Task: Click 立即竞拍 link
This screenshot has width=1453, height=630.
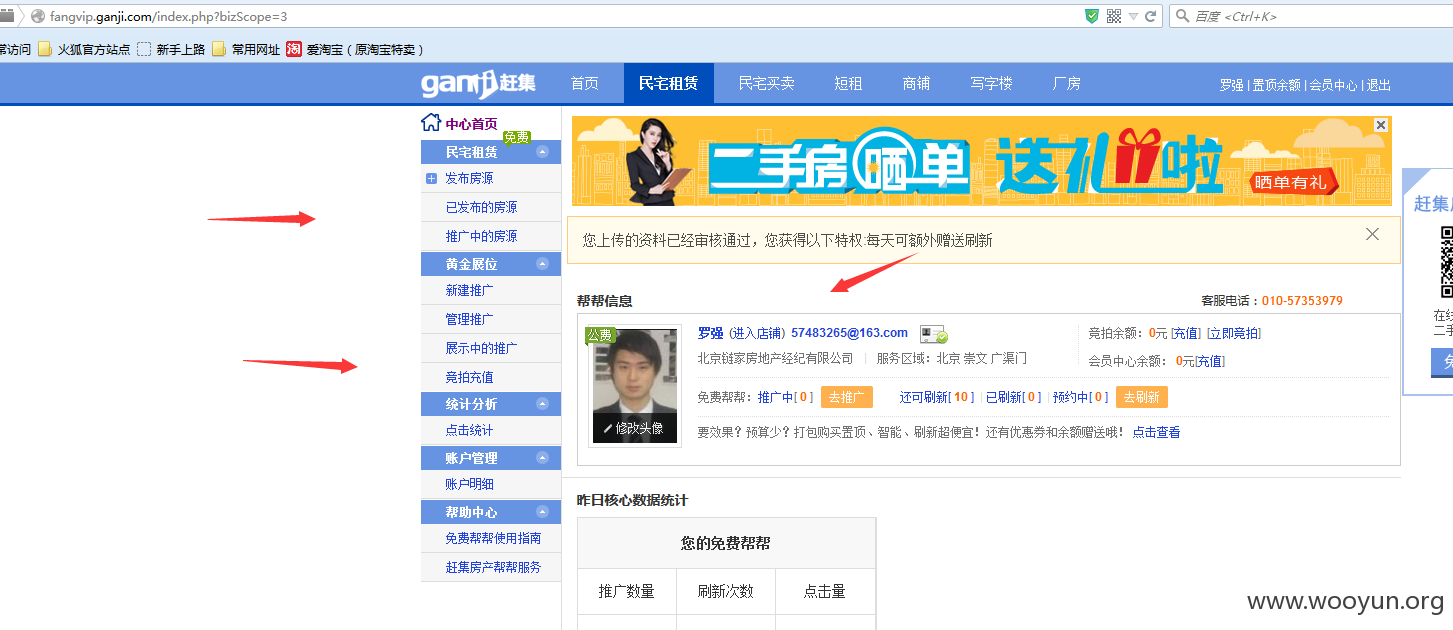Action: (x=1234, y=334)
